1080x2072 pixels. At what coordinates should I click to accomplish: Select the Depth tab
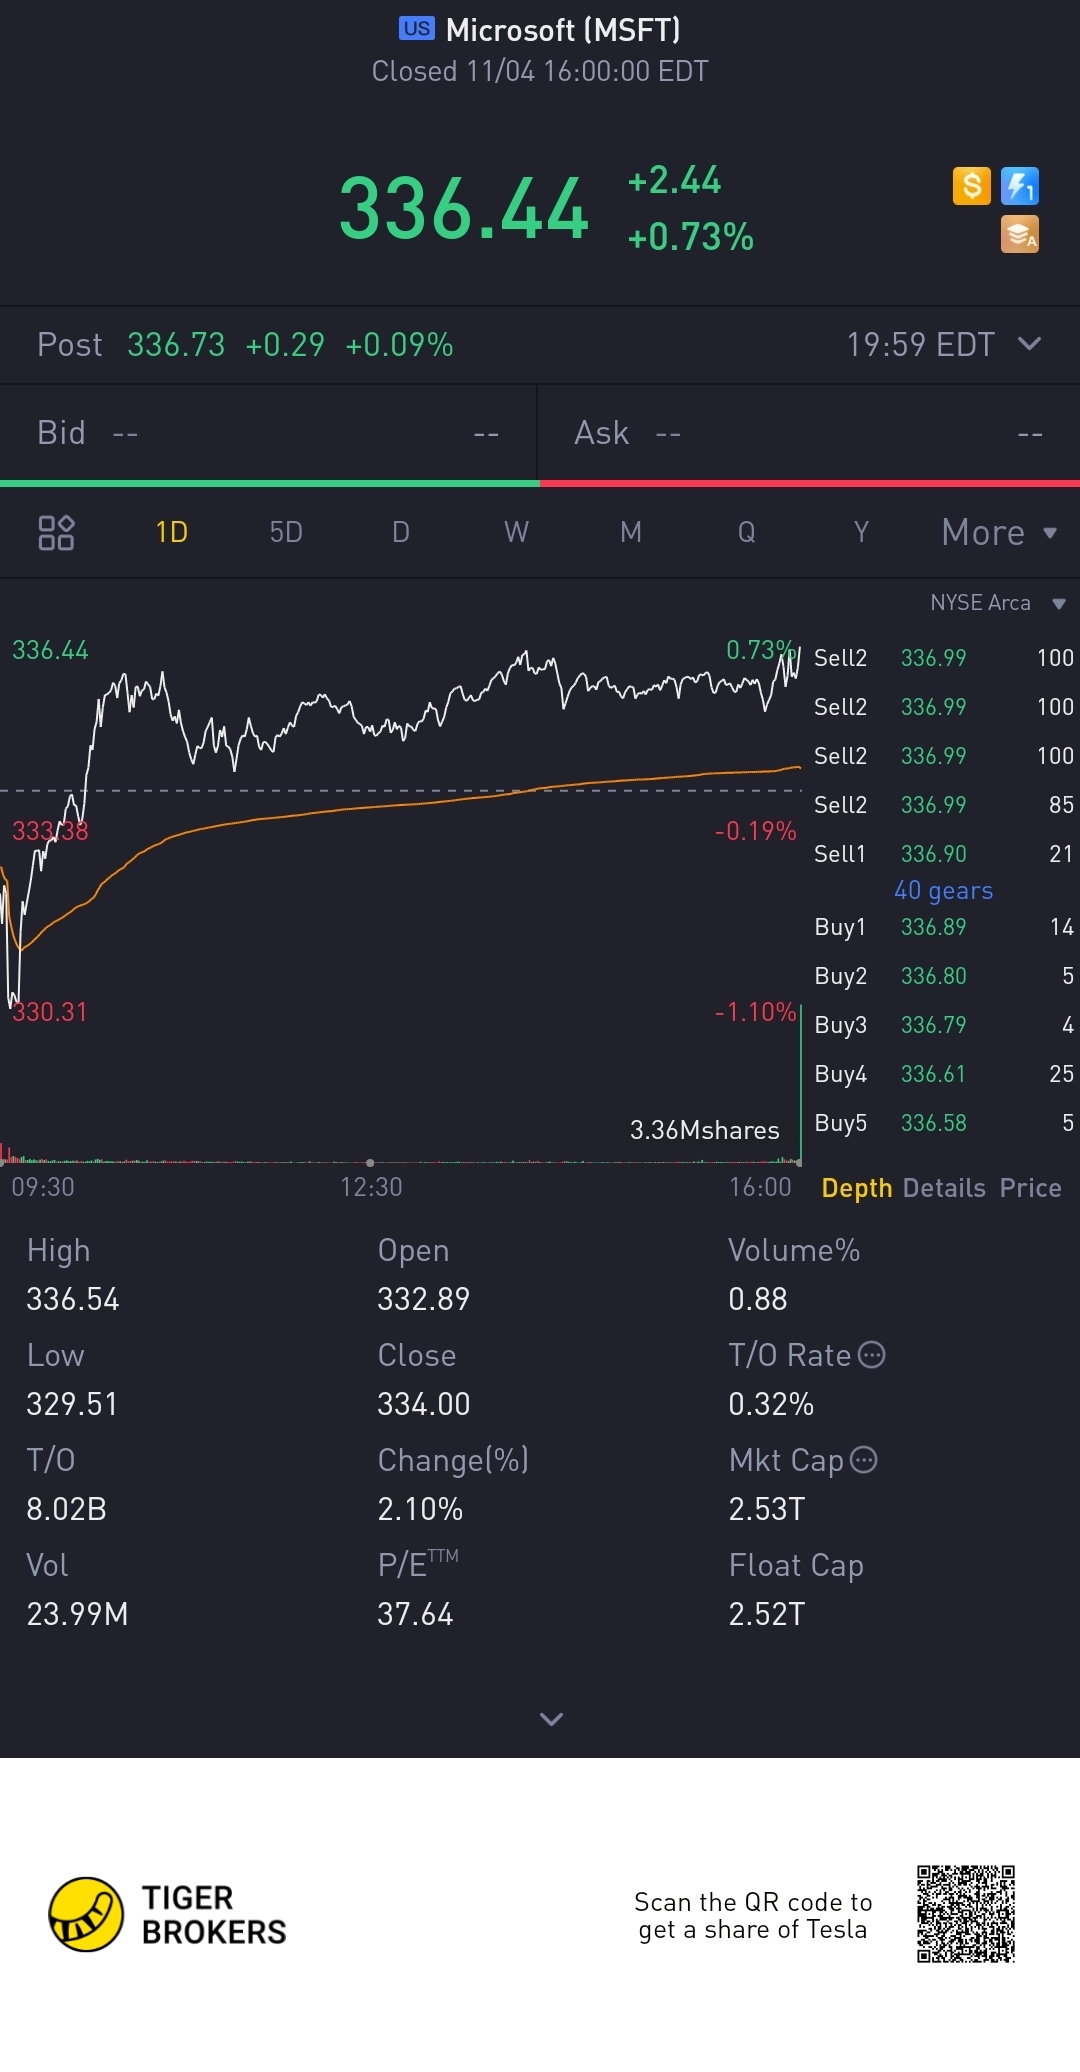coord(857,1188)
